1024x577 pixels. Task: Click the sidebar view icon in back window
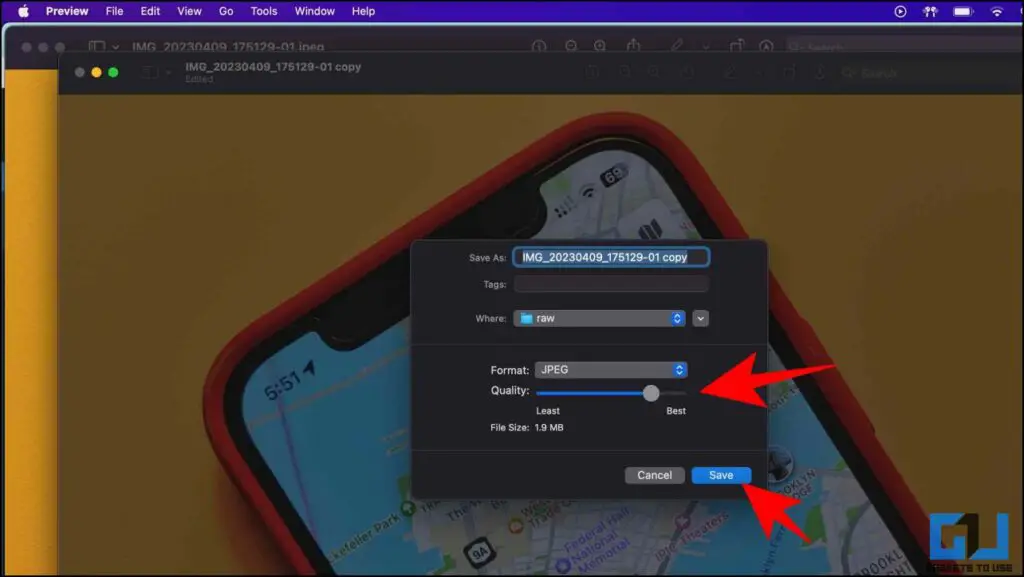pyautogui.click(x=97, y=47)
